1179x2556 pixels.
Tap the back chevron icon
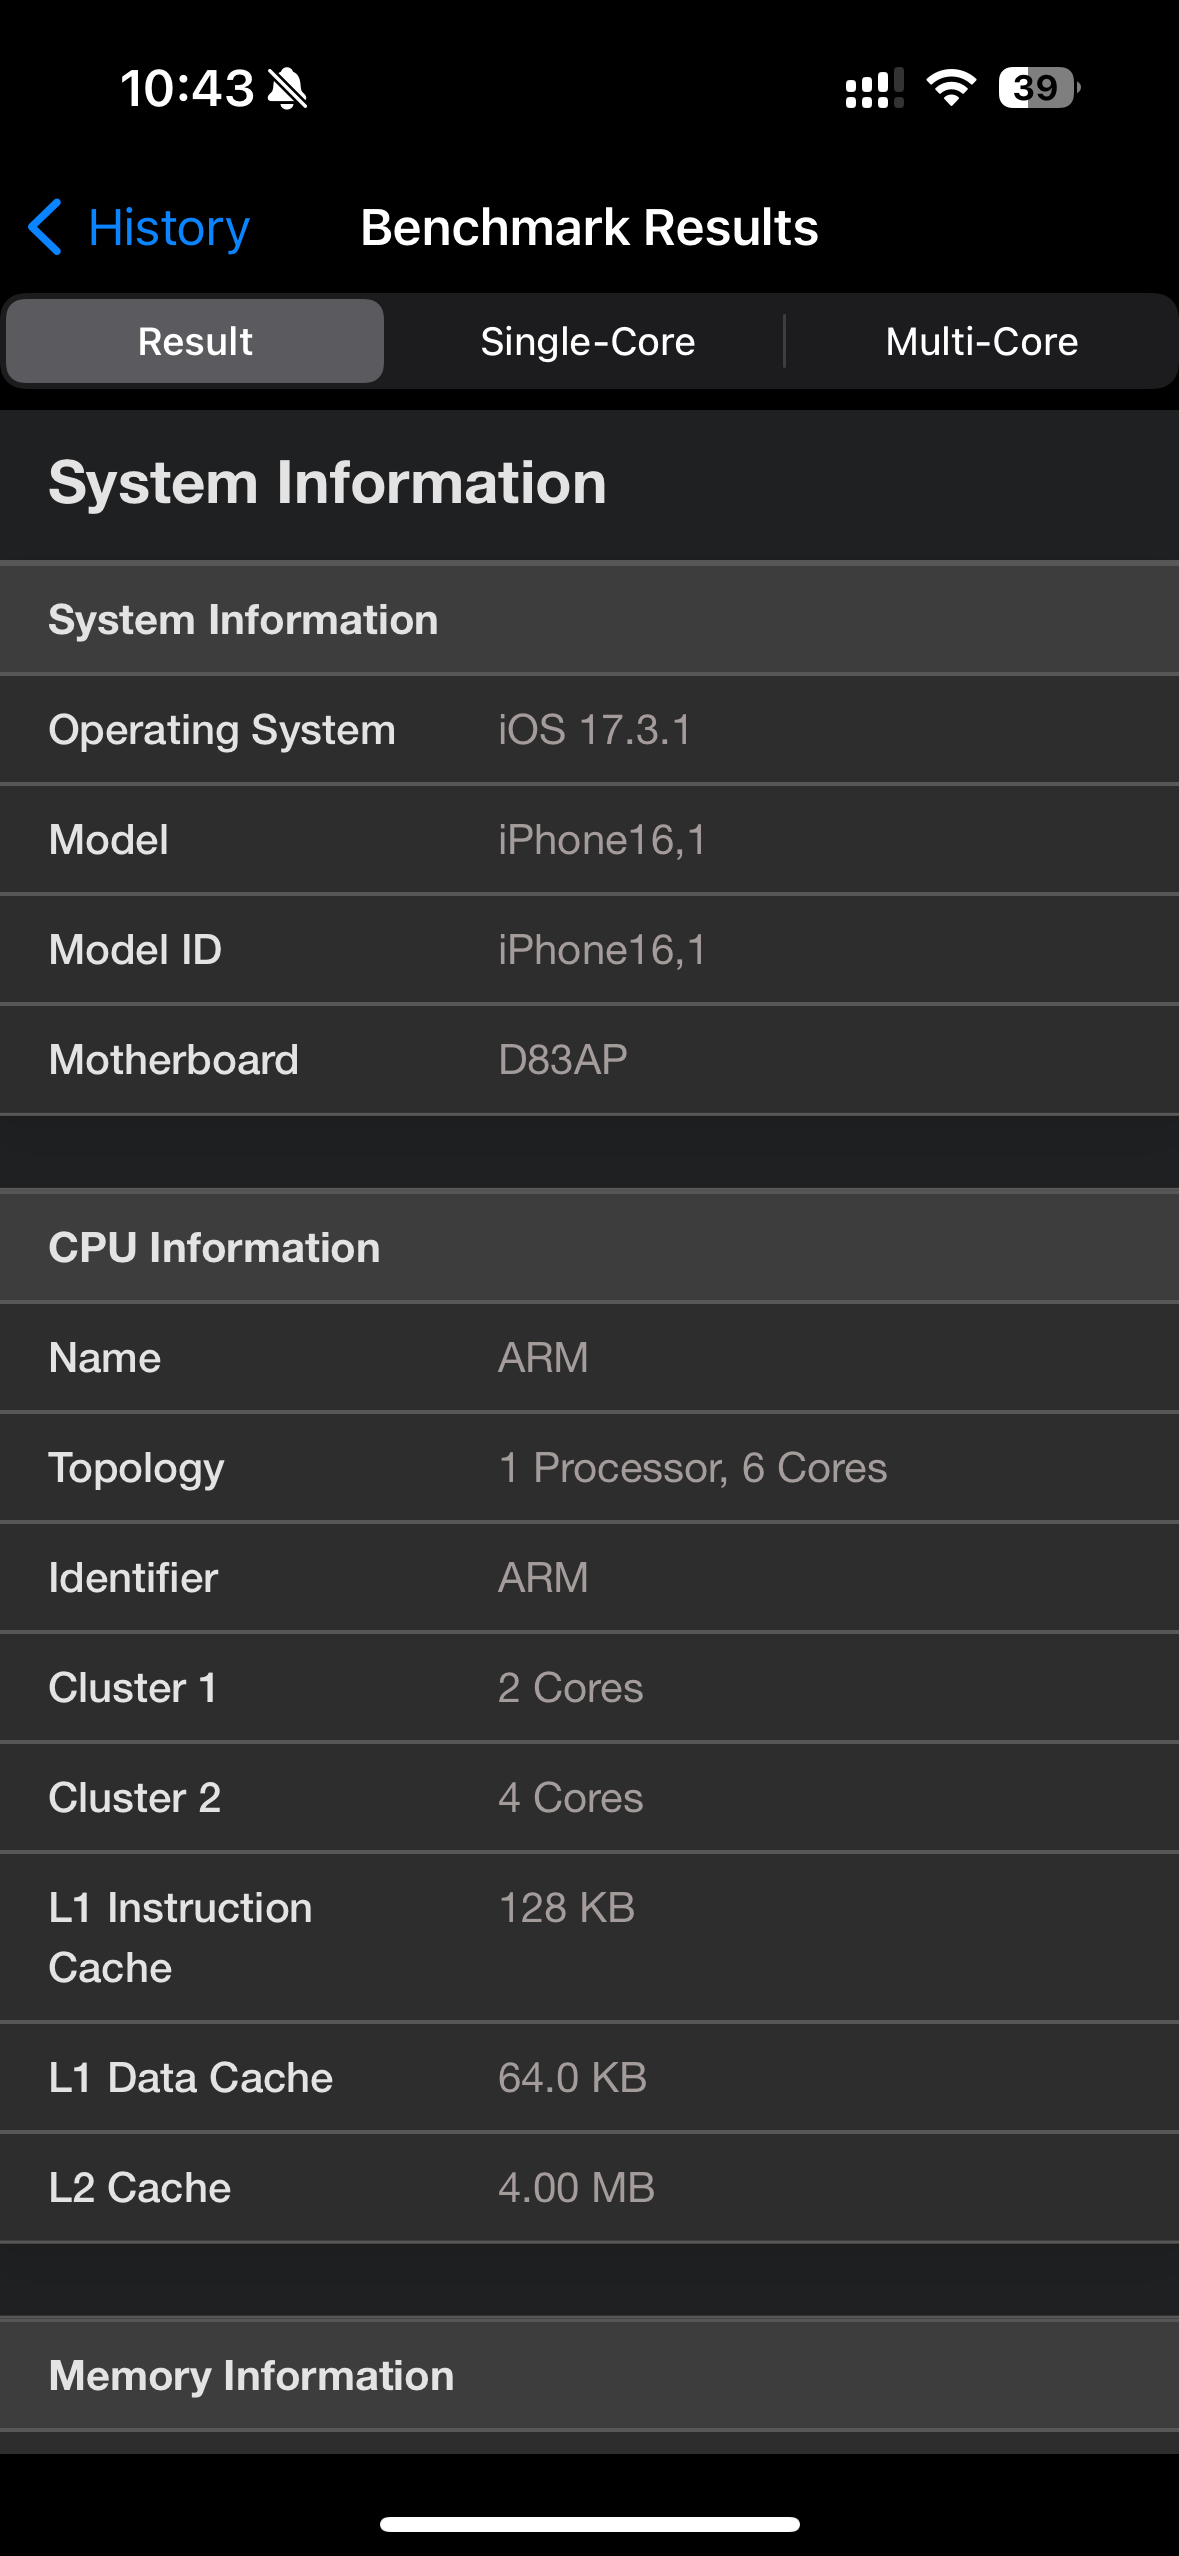46,227
